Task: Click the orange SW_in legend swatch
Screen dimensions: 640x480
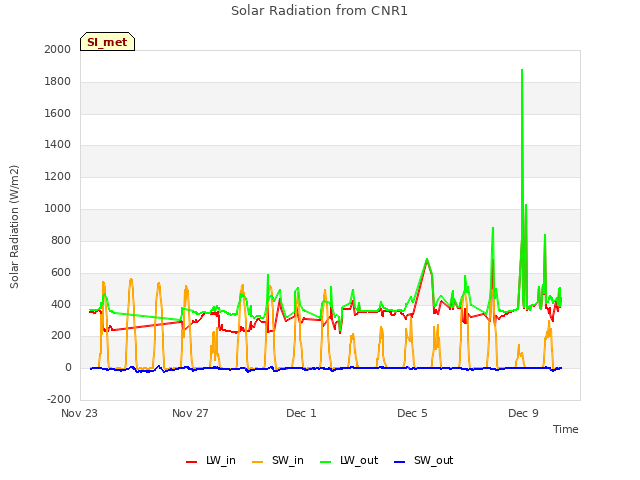Action: (258, 462)
